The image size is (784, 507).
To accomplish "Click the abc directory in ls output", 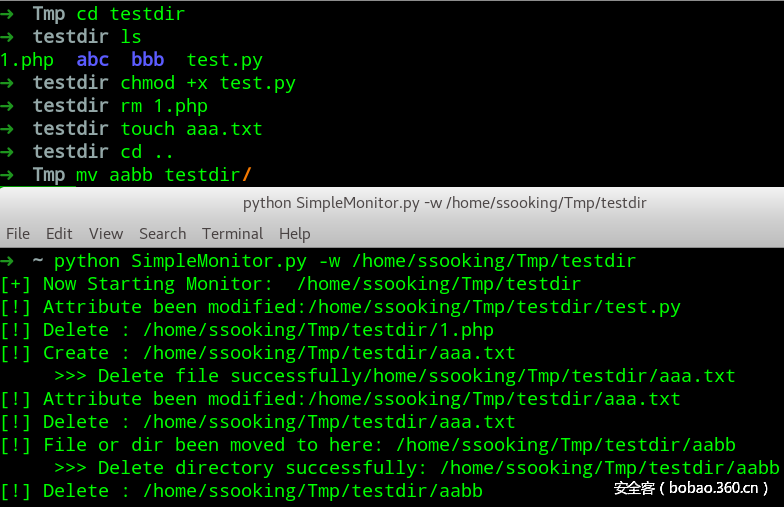I will [x=93, y=60].
